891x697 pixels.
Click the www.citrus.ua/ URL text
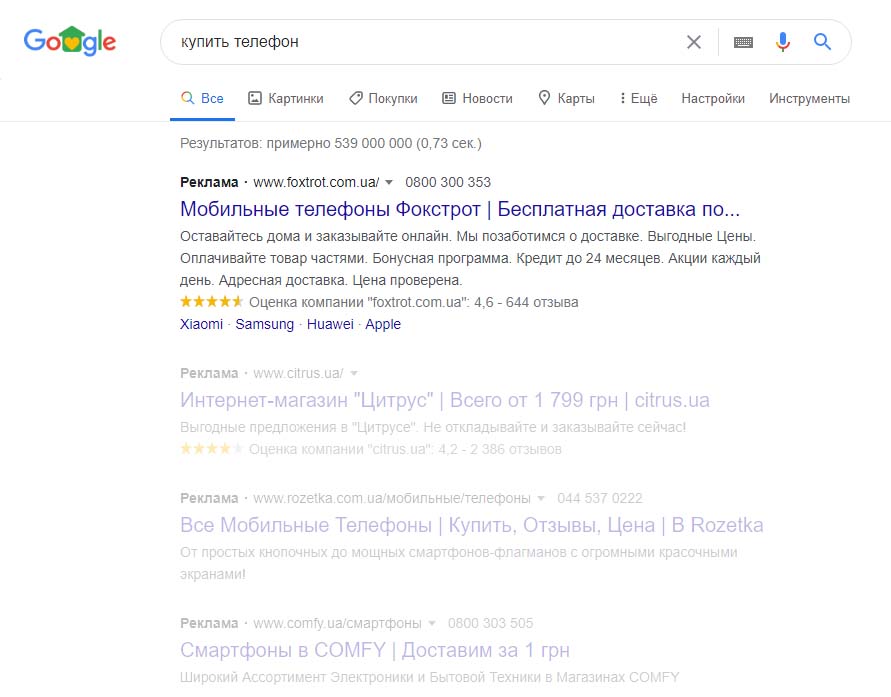(x=298, y=373)
